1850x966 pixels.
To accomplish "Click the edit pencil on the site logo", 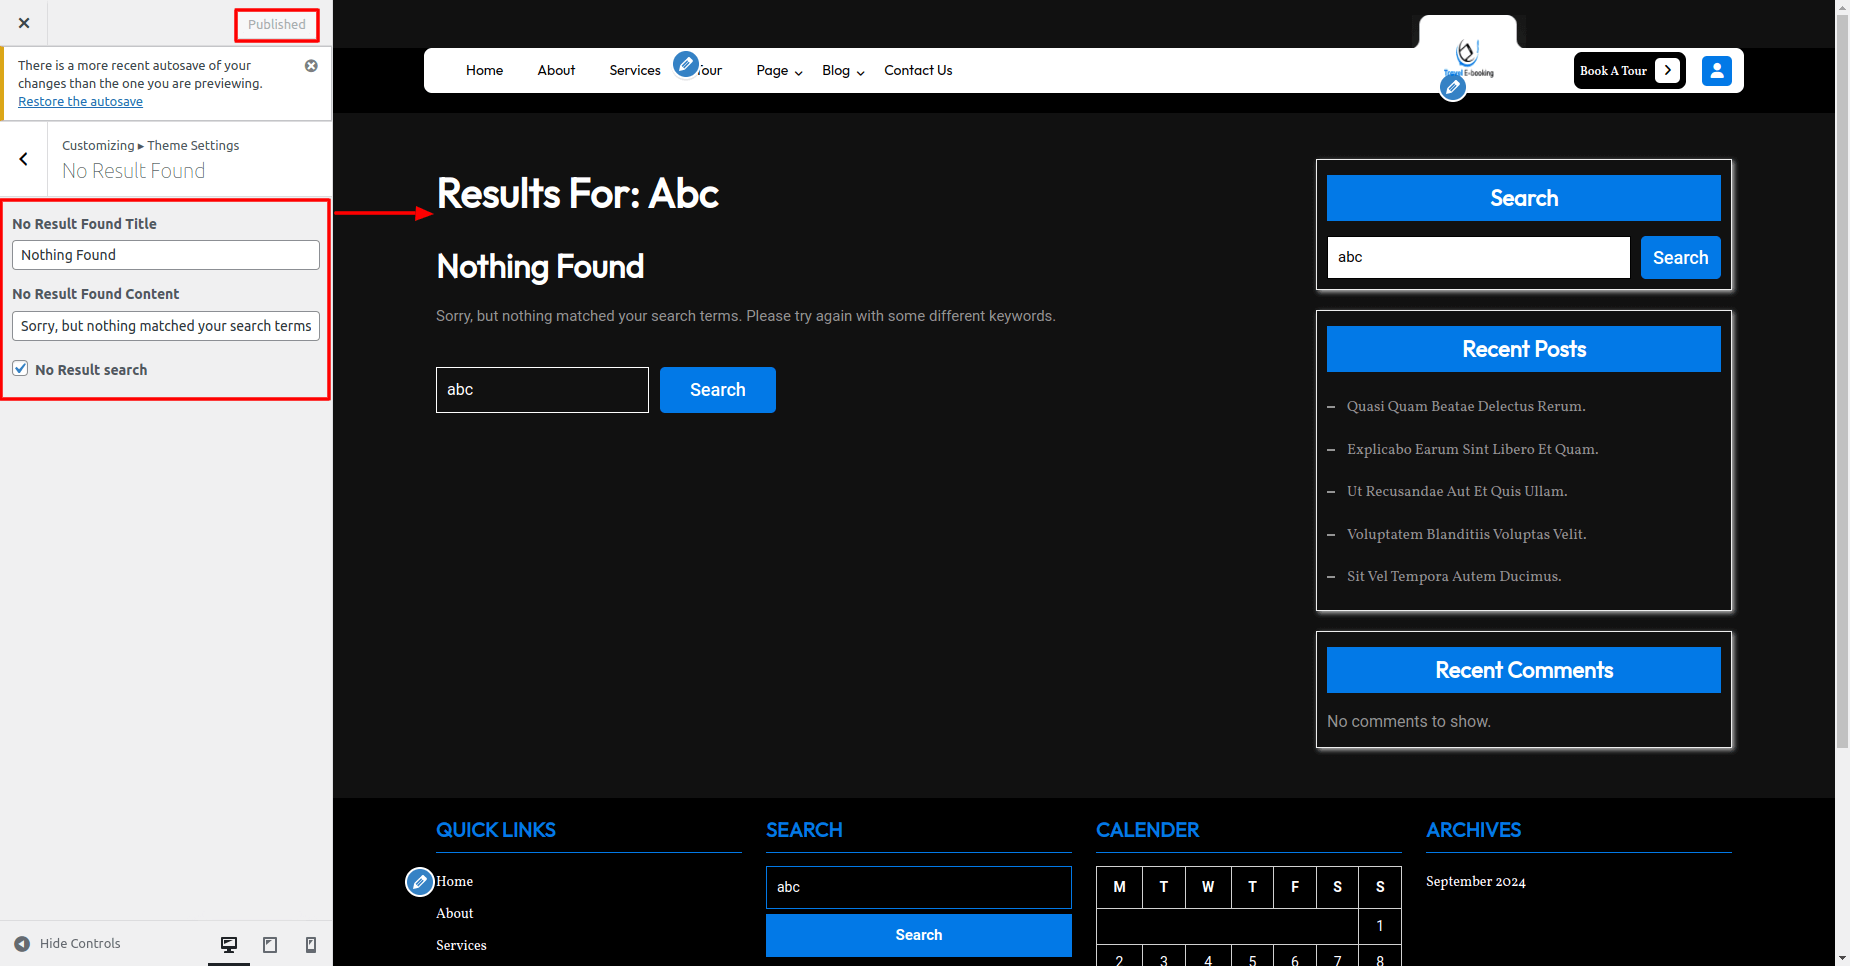I will pyautogui.click(x=1453, y=88).
